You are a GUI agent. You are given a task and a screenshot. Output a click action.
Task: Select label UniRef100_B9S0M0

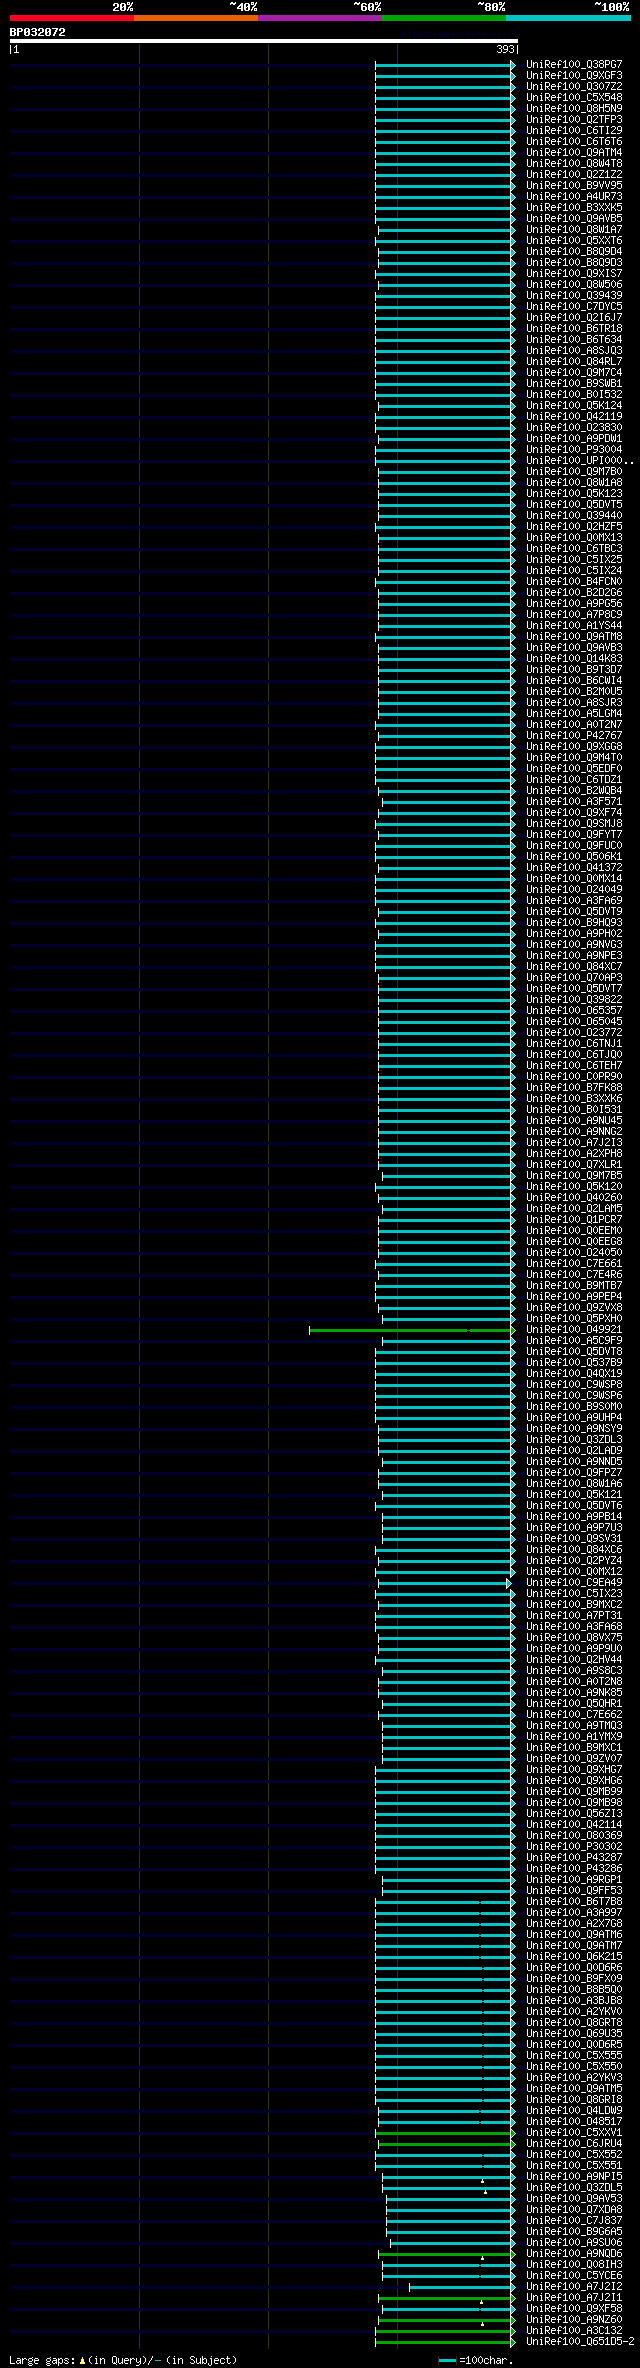pos(574,1406)
